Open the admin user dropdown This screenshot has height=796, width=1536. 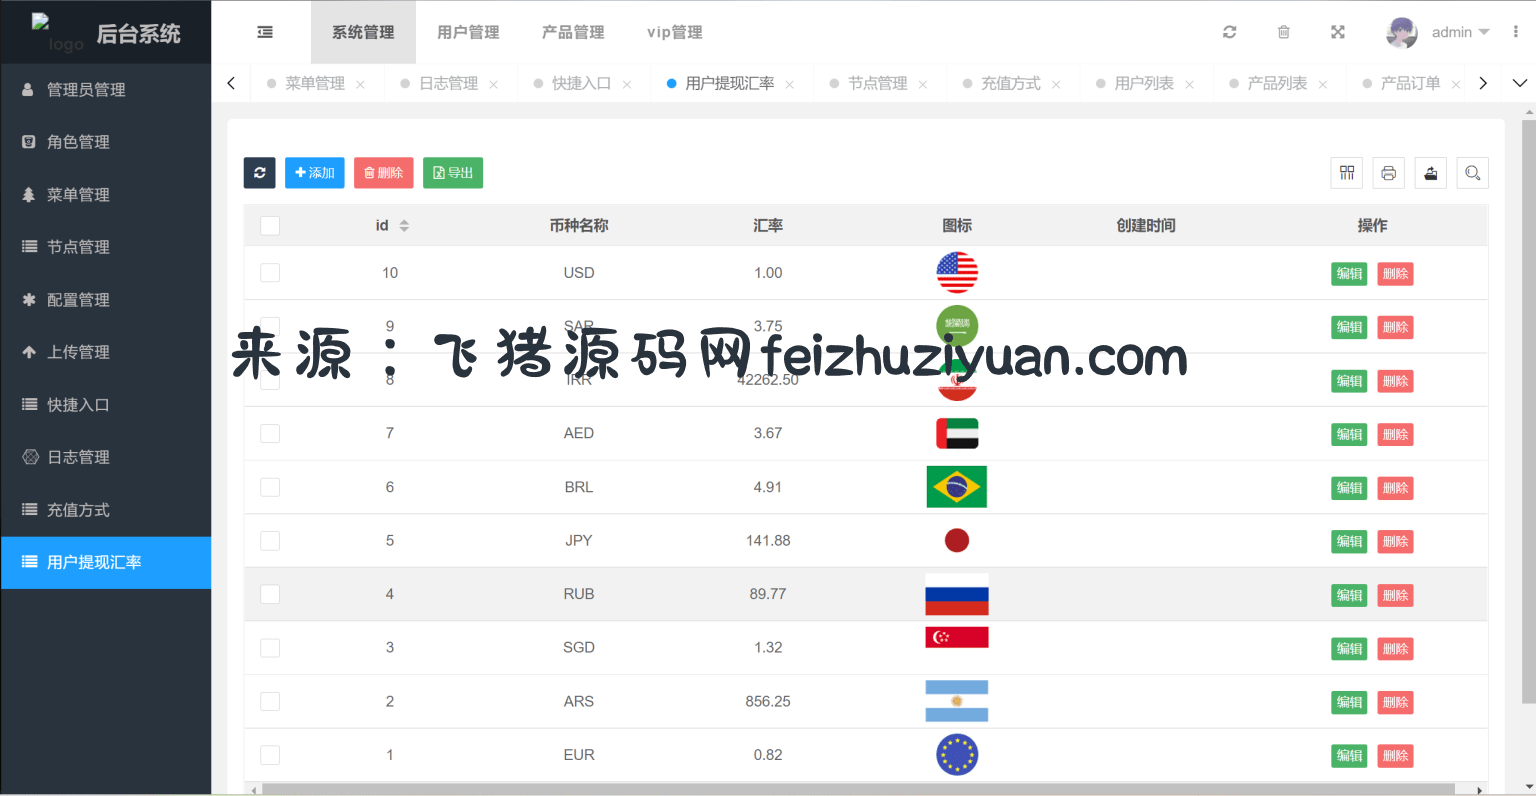pos(1440,32)
